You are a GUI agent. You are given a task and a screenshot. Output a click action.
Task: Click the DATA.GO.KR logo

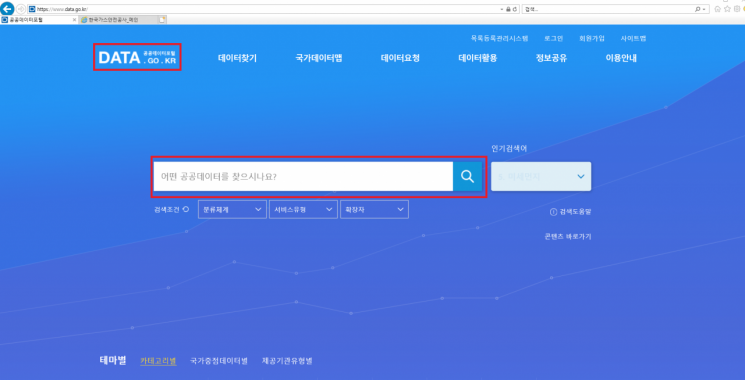137,57
